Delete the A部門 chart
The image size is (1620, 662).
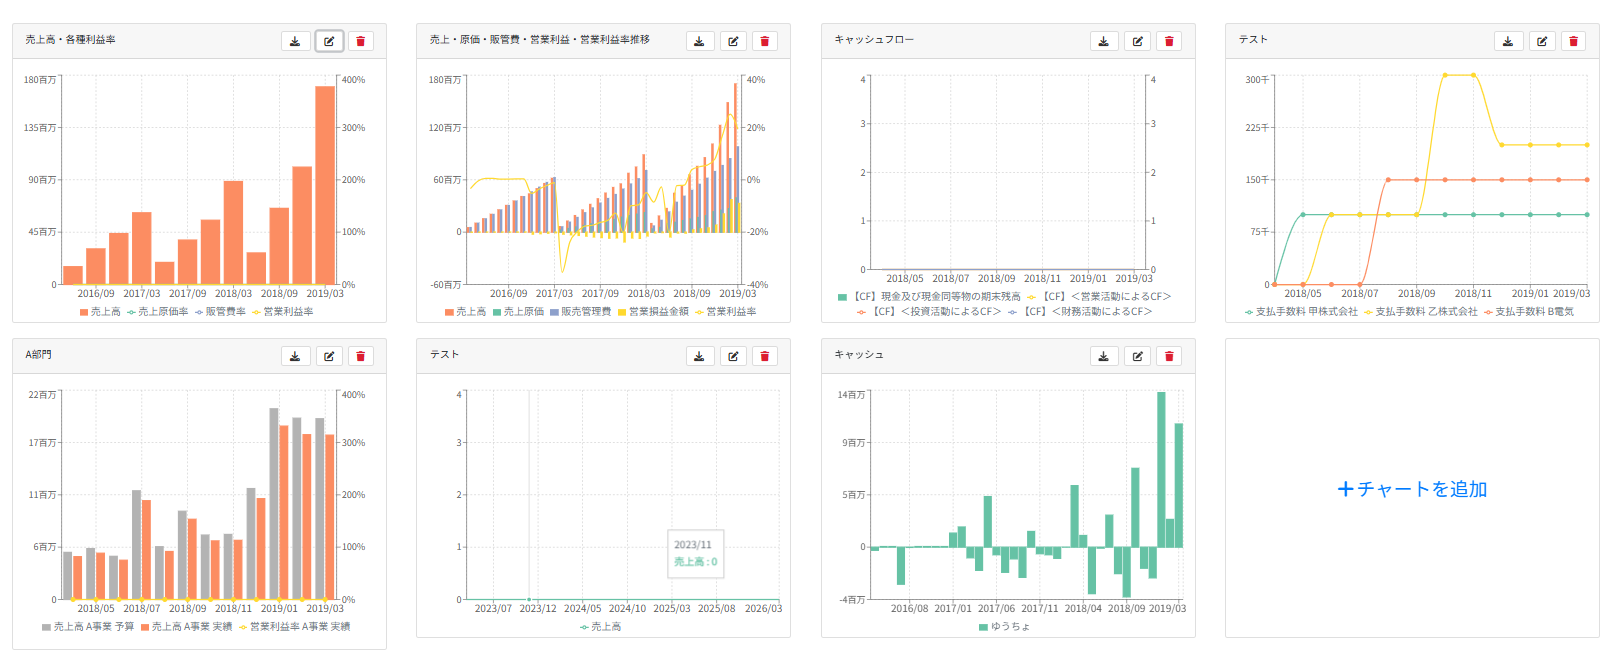point(361,356)
